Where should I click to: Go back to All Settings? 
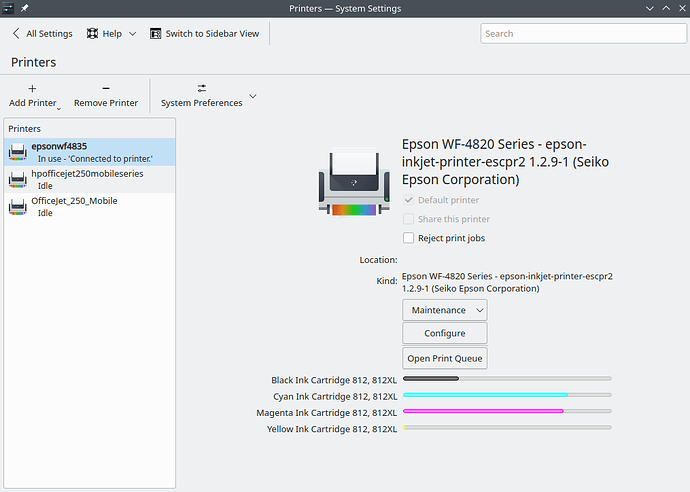pyautogui.click(x=42, y=33)
